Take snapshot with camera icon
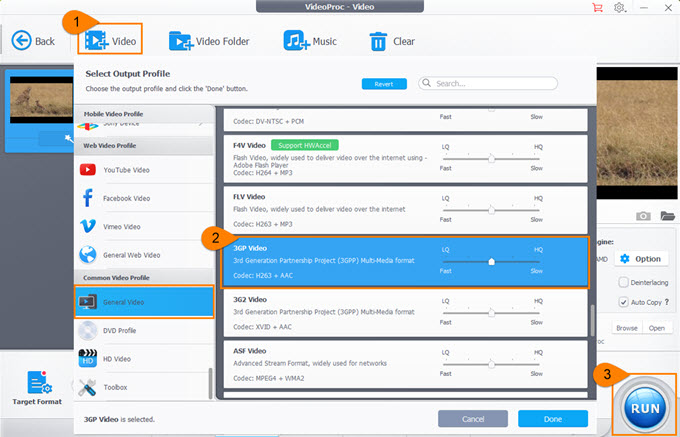This screenshot has height=437, width=680. [x=643, y=216]
